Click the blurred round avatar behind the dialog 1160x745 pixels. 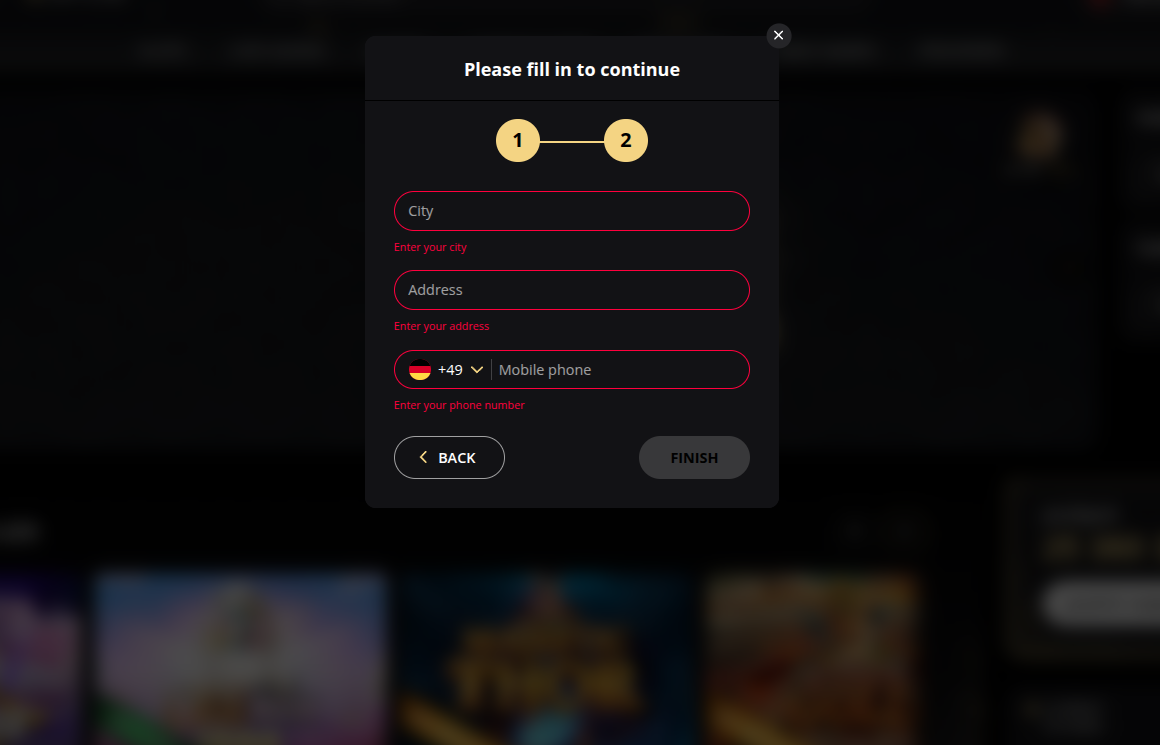tap(1041, 138)
